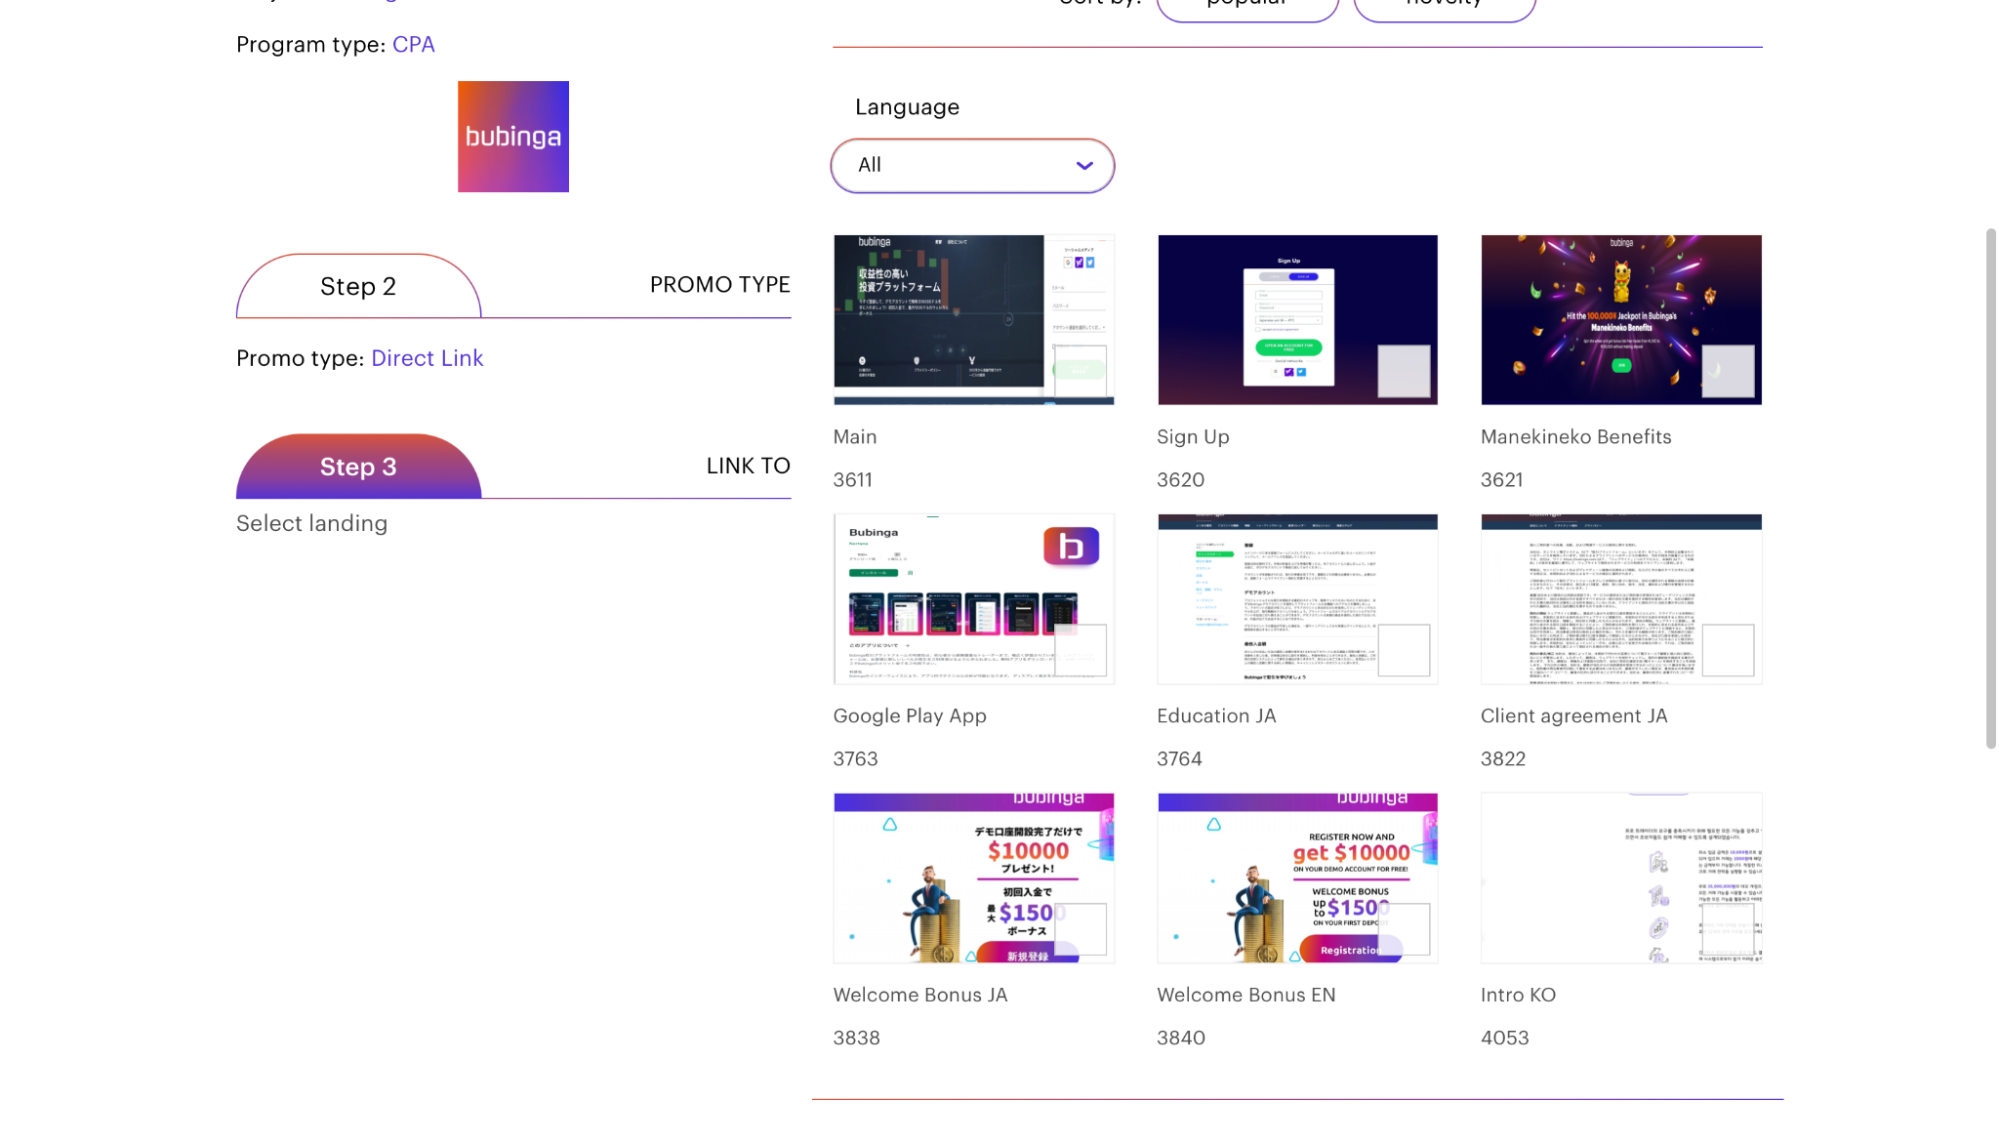This screenshot has height=1133, width=1999.
Task: Click the Direct Link promo type
Action: point(427,358)
